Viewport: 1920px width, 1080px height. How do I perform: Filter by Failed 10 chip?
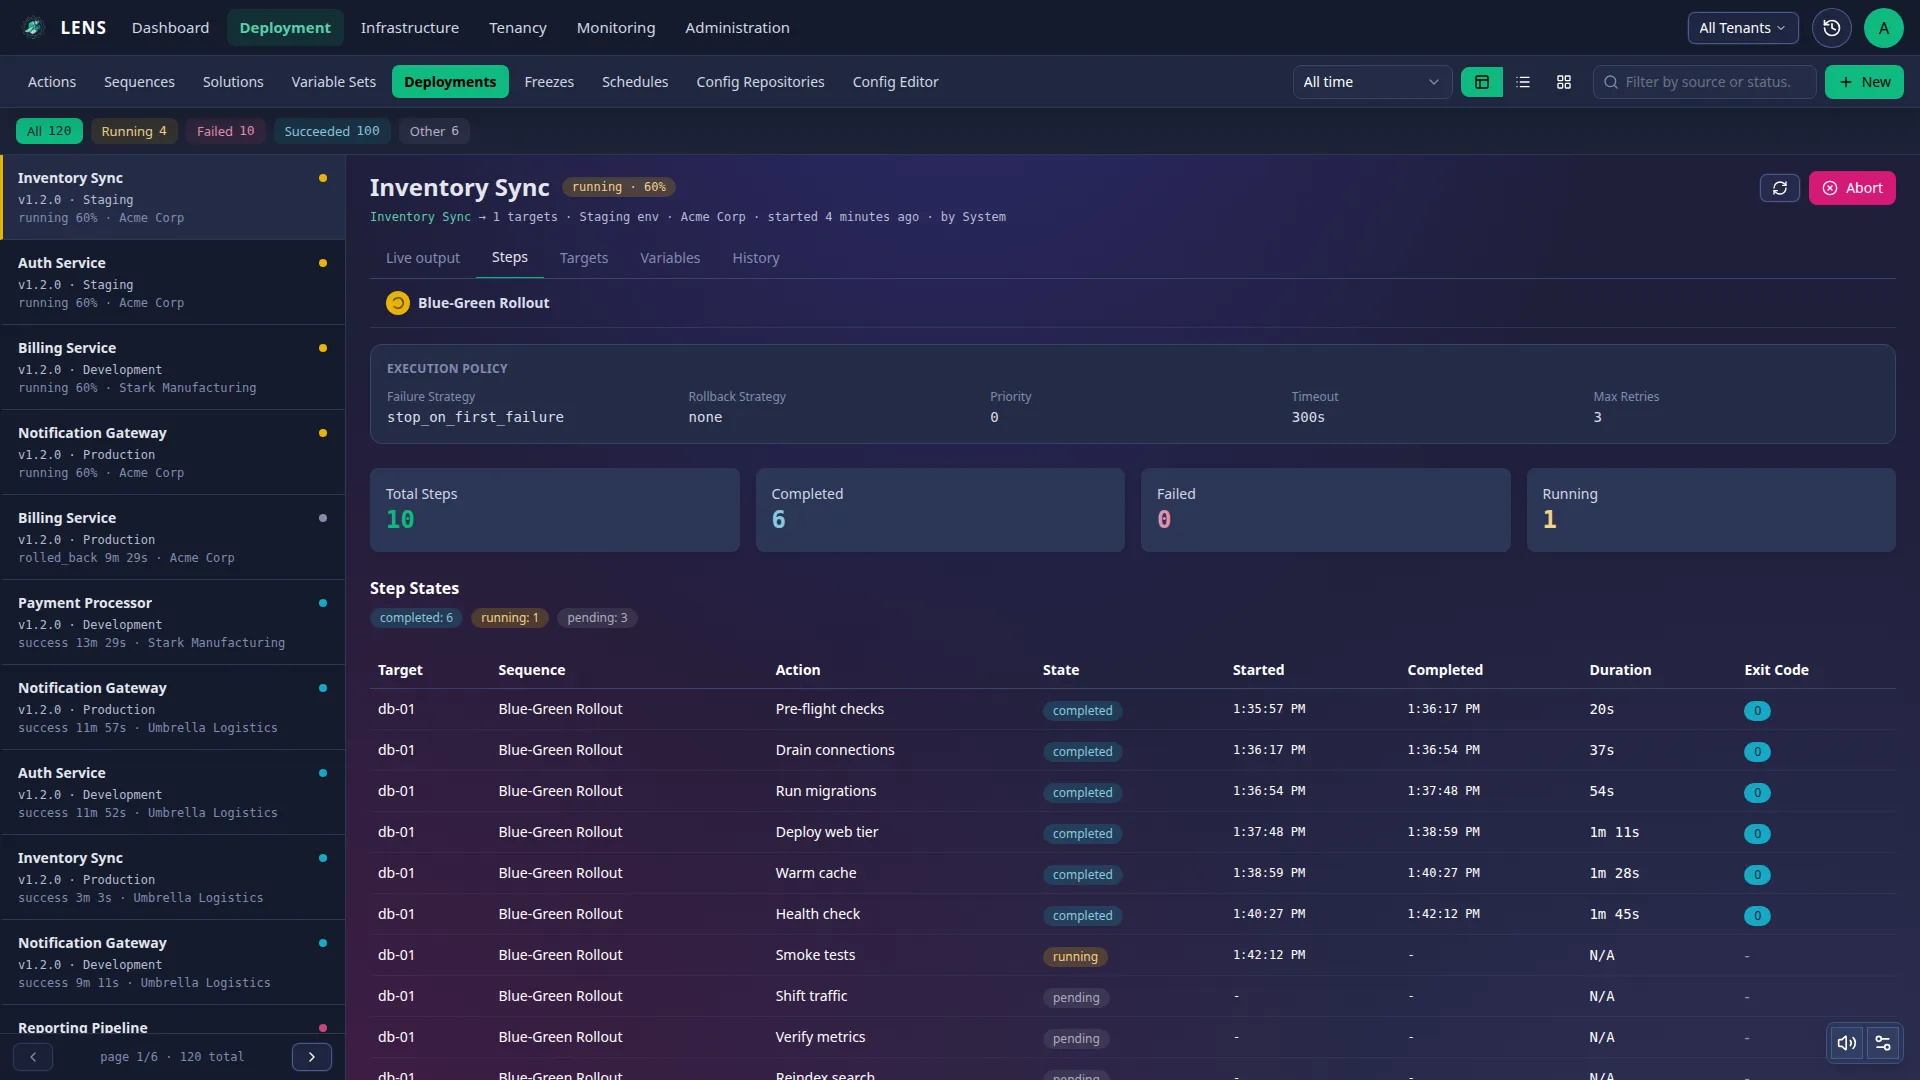[225, 131]
